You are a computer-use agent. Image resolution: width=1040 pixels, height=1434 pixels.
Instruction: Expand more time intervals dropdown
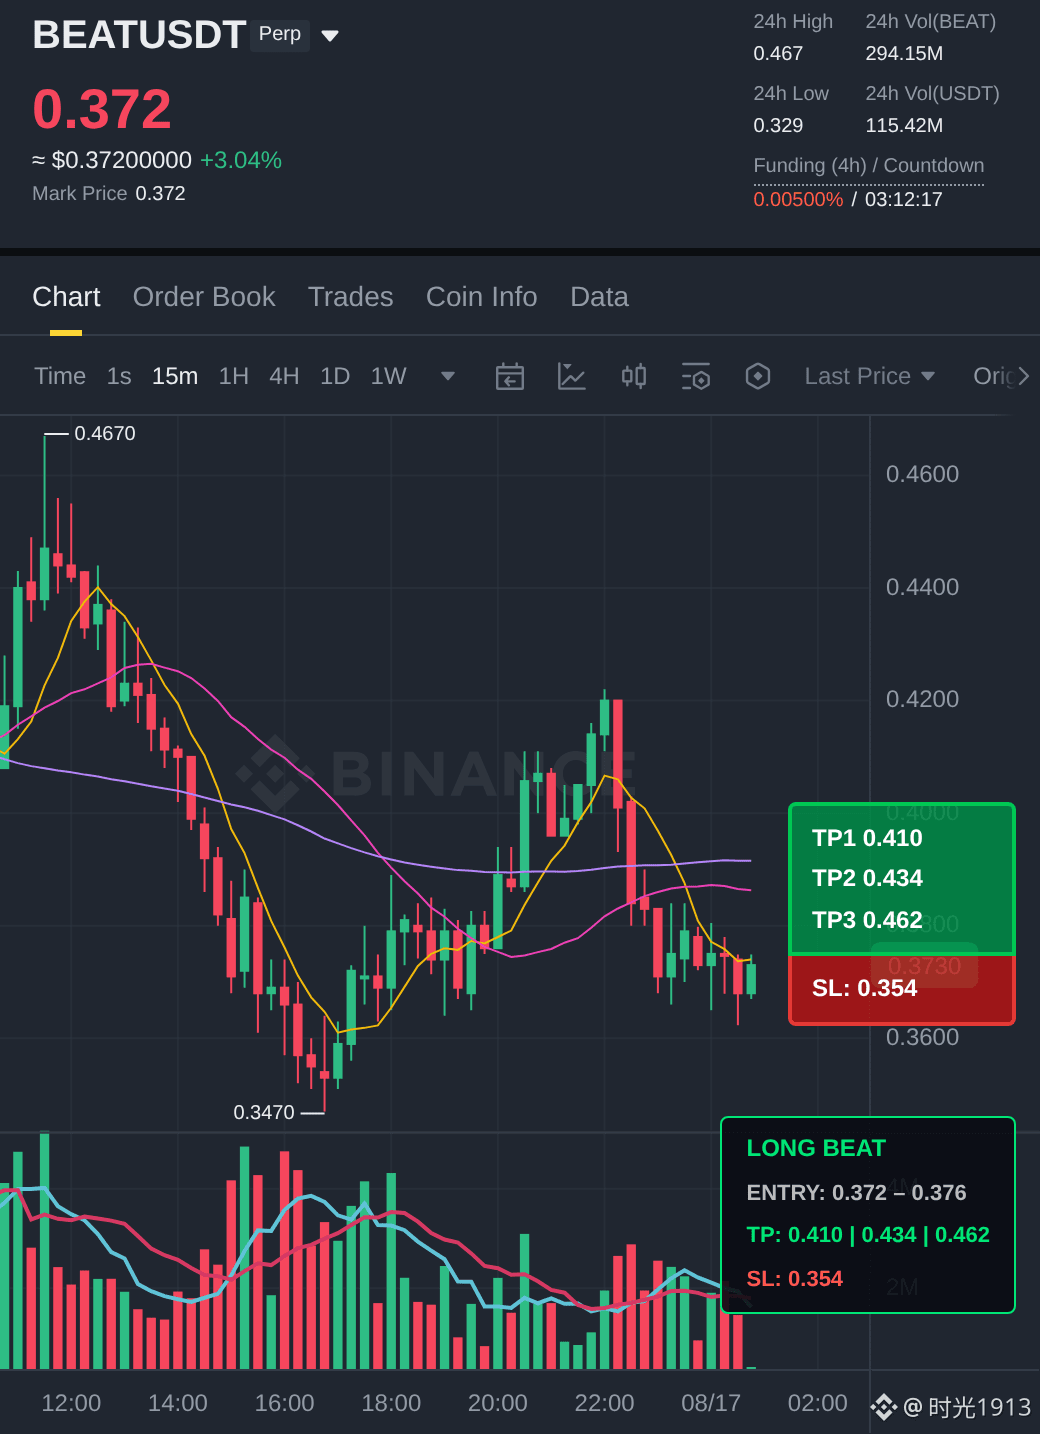(448, 377)
